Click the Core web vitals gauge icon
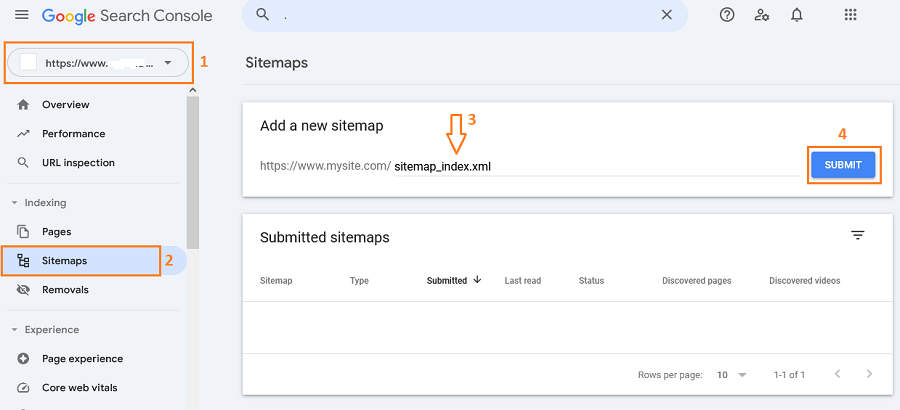Image resolution: width=900 pixels, height=410 pixels. [23, 388]
